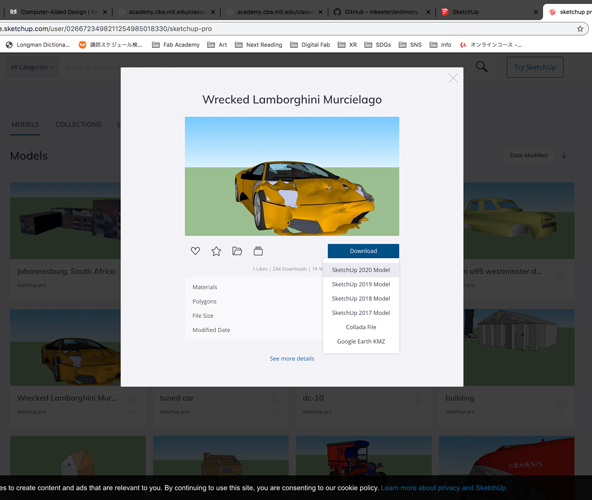Download icon on tuned car card
Screen dimensions: 592x500
(274, 398)
